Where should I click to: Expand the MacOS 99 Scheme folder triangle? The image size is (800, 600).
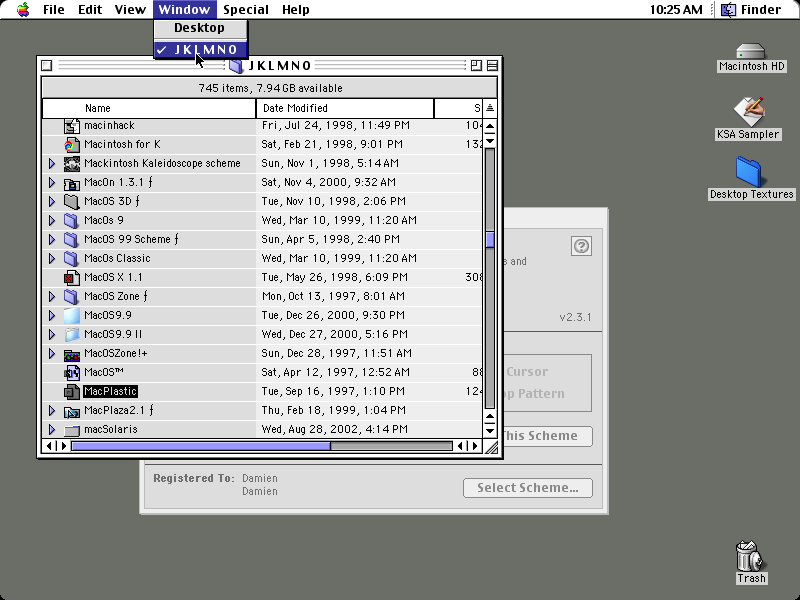coord(52,239)
